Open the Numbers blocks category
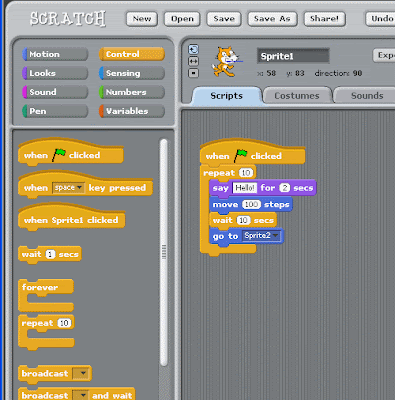This screenshot has height=400, width=395. (132, 92)
